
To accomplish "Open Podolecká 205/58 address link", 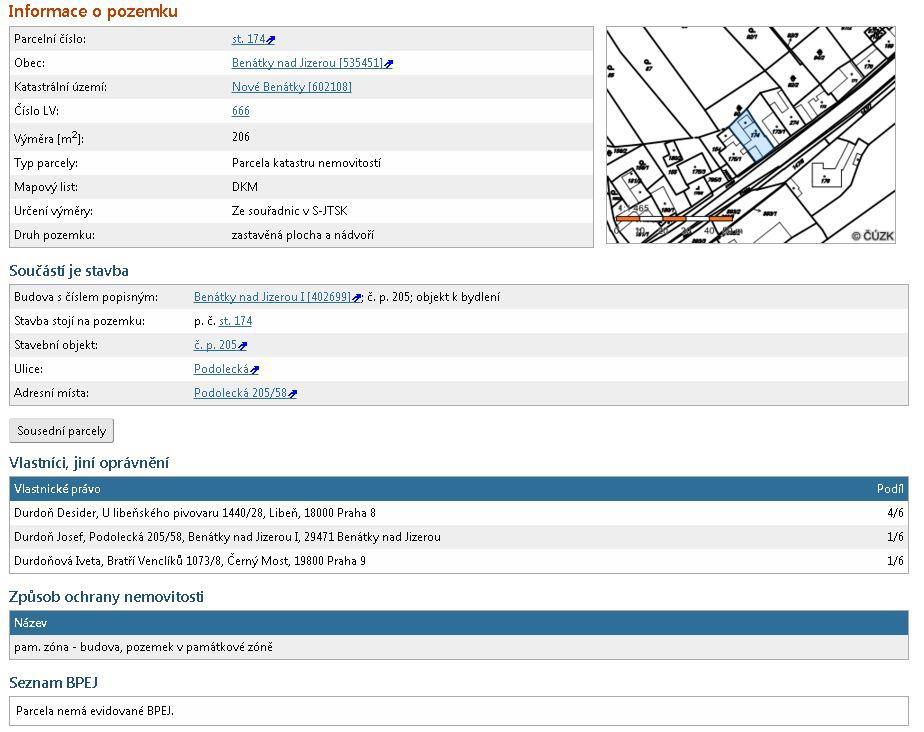I will click(x=240, y=393).
